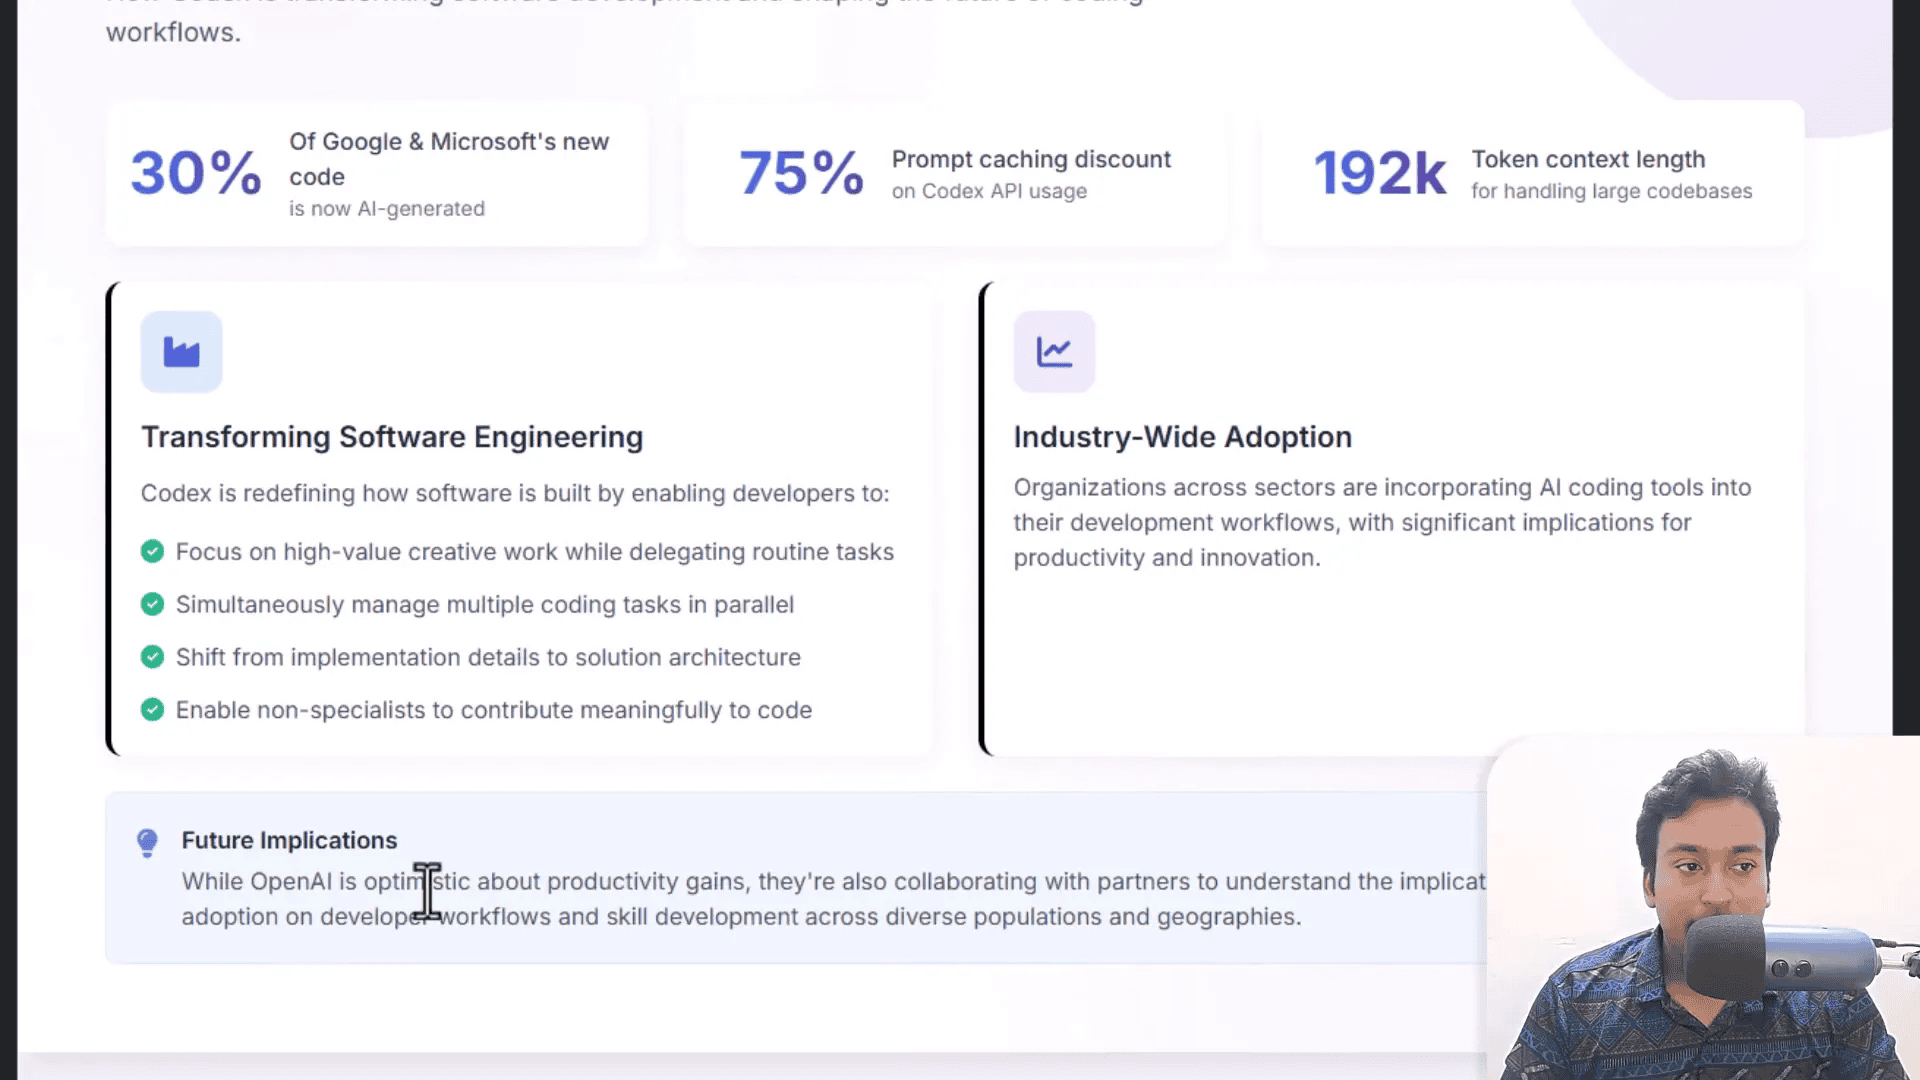
Task: Click the 'workflows.' text at page top
Action: point(173,32)
